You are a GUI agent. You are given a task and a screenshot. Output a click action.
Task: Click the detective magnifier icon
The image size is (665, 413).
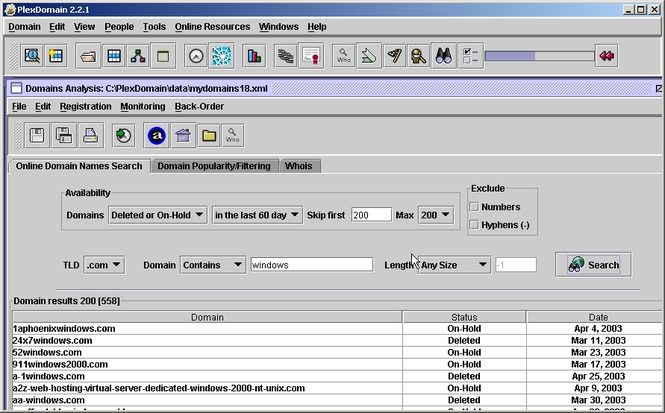point(418,56)
